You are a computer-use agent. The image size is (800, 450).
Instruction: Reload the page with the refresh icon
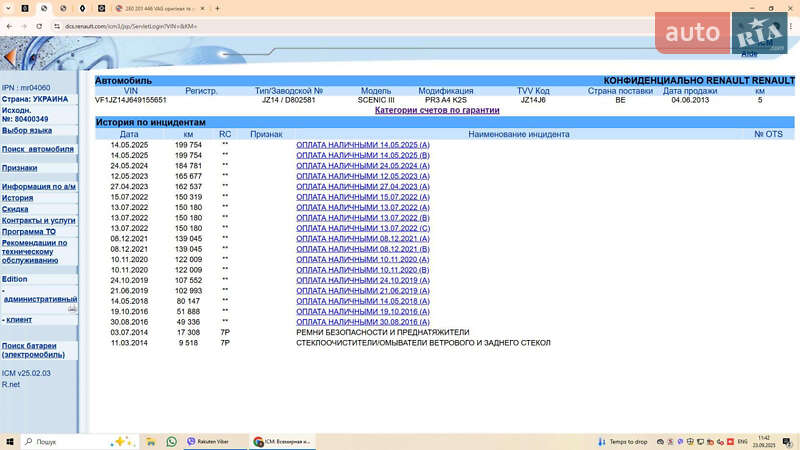pos(39,25)
